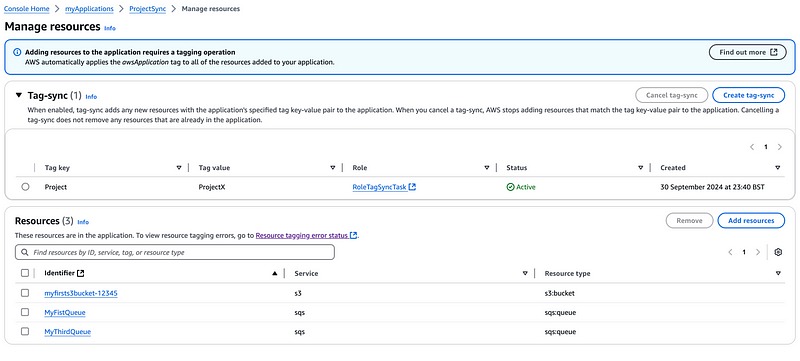Viewport: 800px width, 361px height.
Task: Sort by Tag key column arrow
Action: [179, 168]
